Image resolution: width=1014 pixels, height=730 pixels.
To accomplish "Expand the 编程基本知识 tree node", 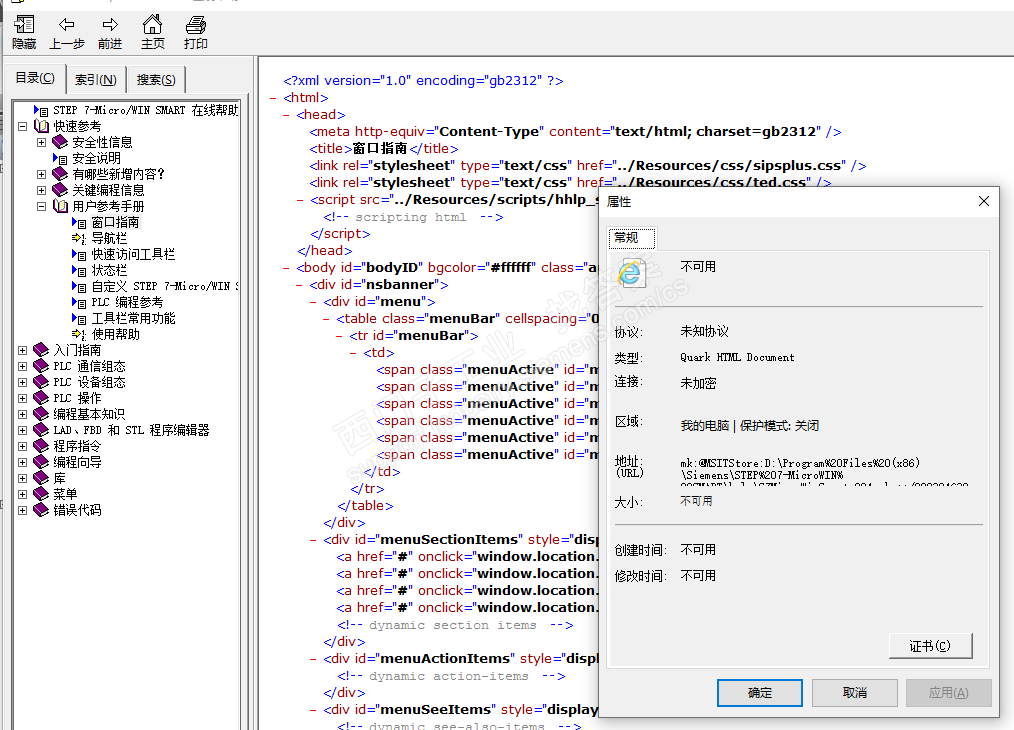I will tap(23, 414).
